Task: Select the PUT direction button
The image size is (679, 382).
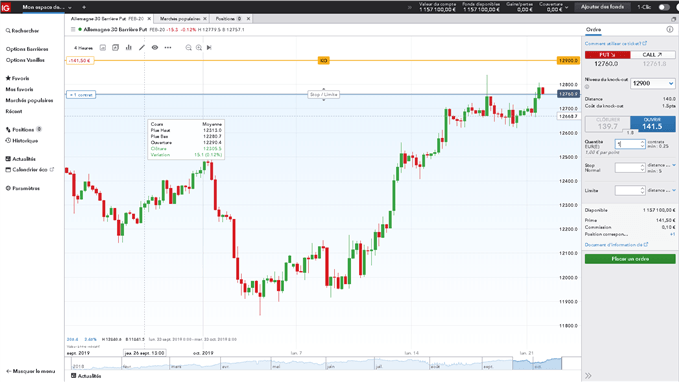Action: 608,55
